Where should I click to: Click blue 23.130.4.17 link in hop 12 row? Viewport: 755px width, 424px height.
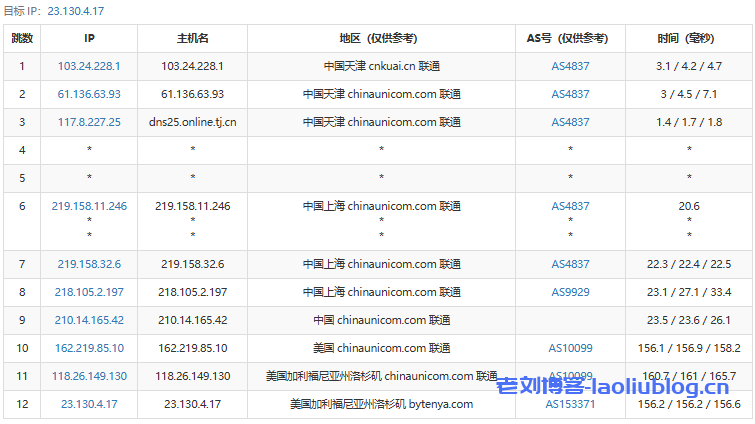click(89, 404)
